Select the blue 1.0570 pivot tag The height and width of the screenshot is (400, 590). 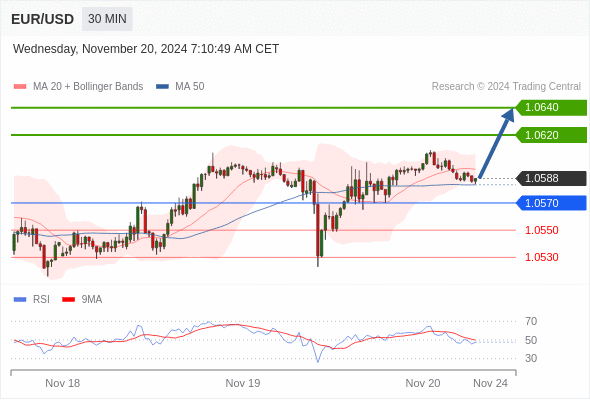pyautogui.click(x=551, y=203)
